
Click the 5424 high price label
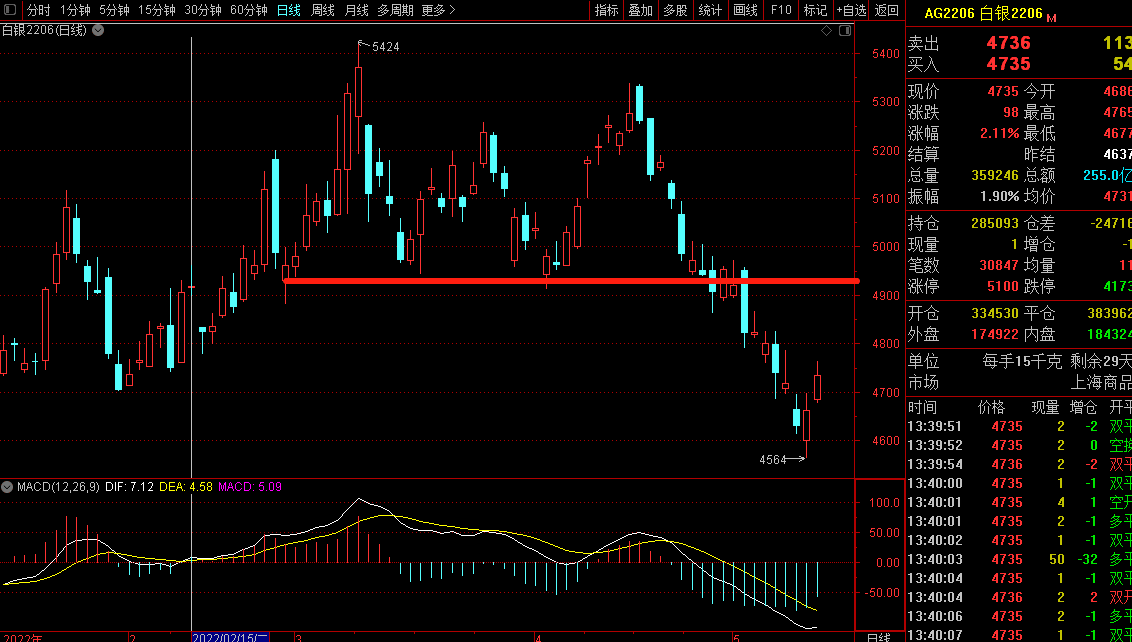386,47
